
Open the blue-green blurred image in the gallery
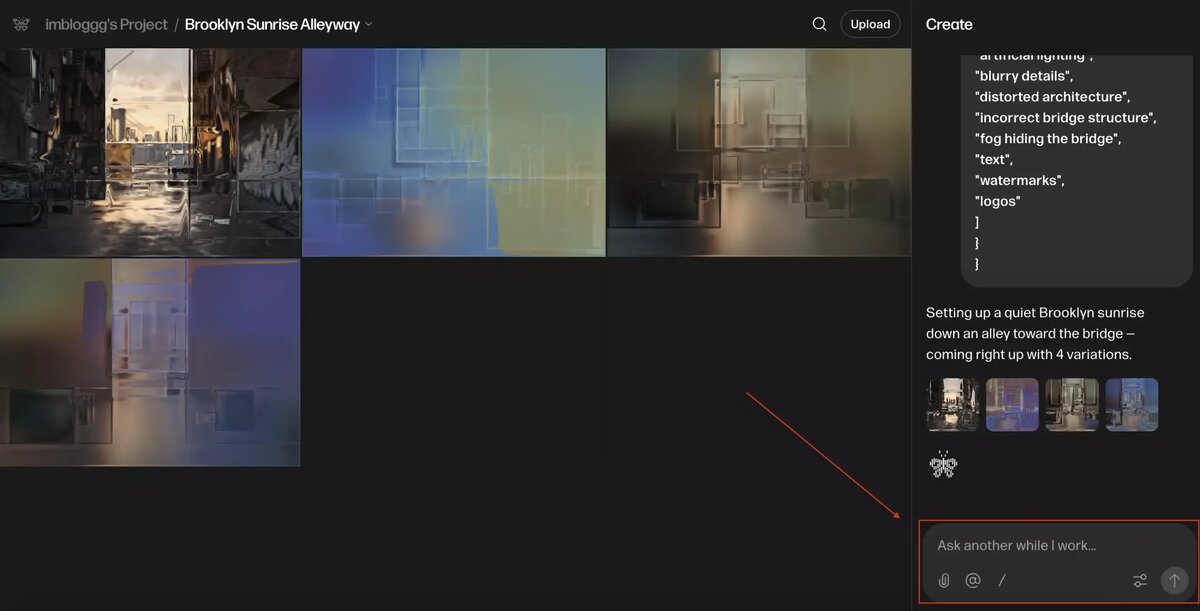coord(454,152)
